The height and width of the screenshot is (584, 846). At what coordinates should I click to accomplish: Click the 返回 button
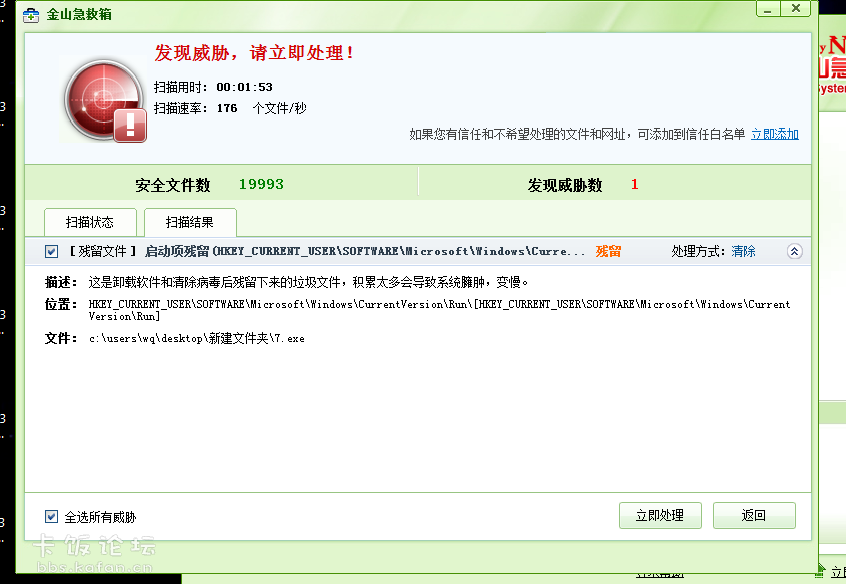[754, 516]
